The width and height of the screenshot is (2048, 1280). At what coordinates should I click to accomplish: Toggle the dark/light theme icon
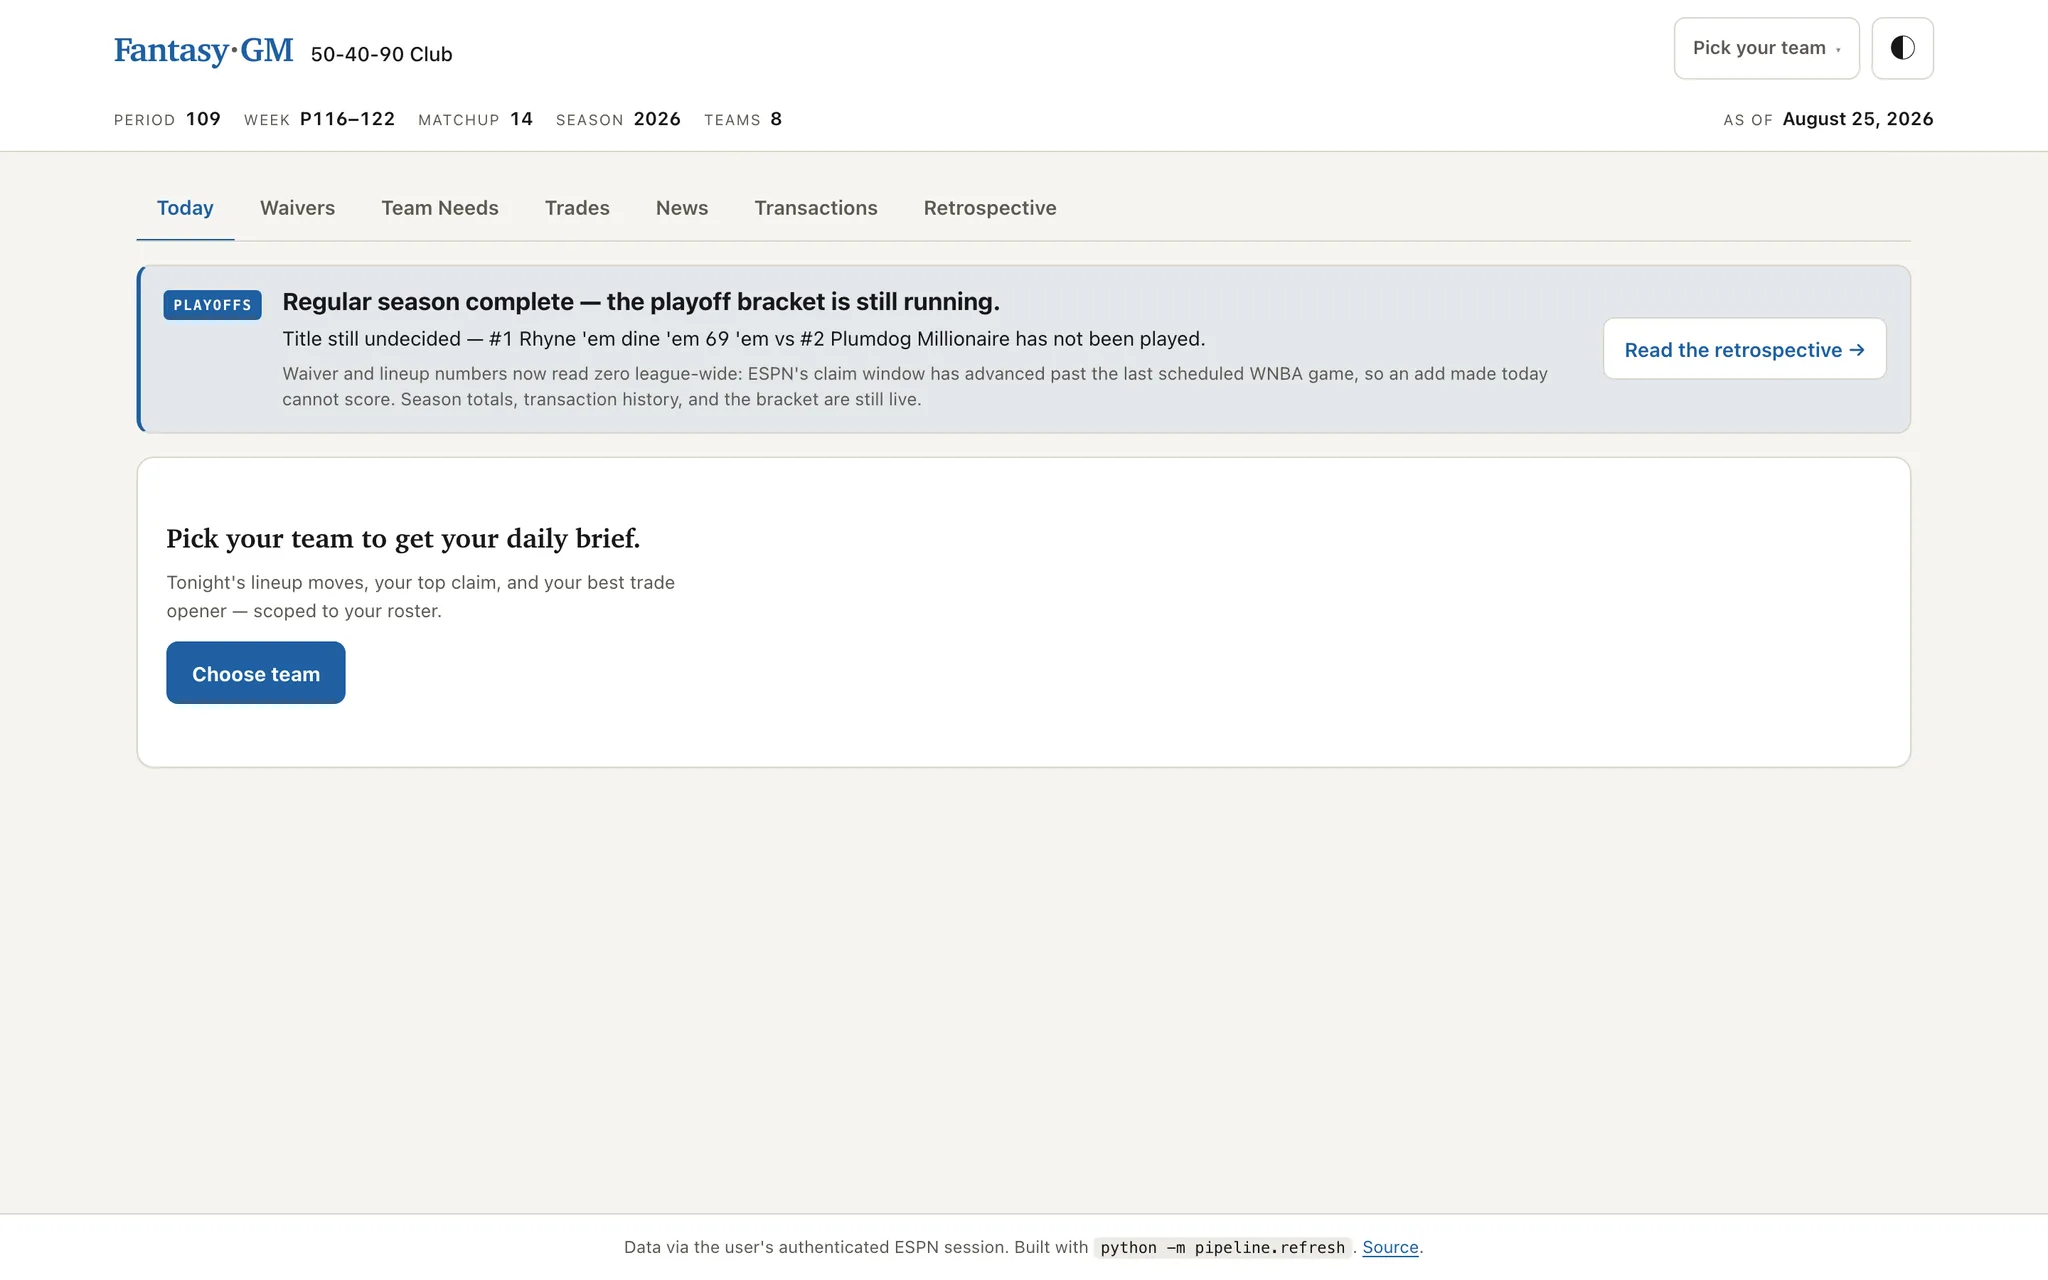click(1902, 48)
